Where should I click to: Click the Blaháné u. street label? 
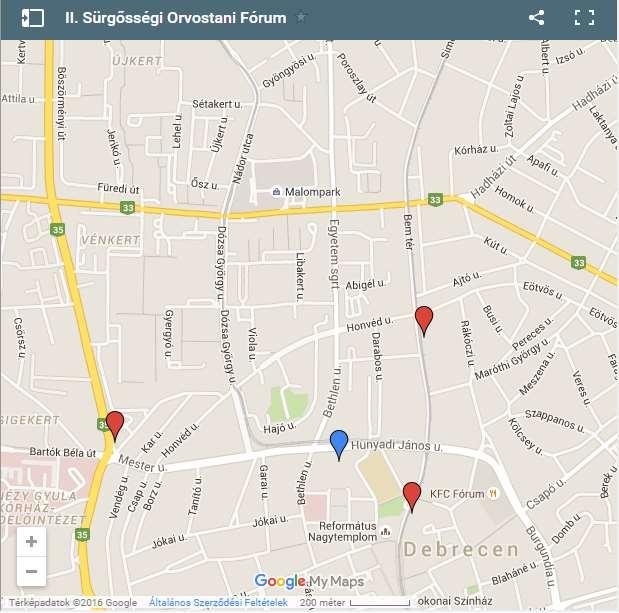tap(515, 573)
